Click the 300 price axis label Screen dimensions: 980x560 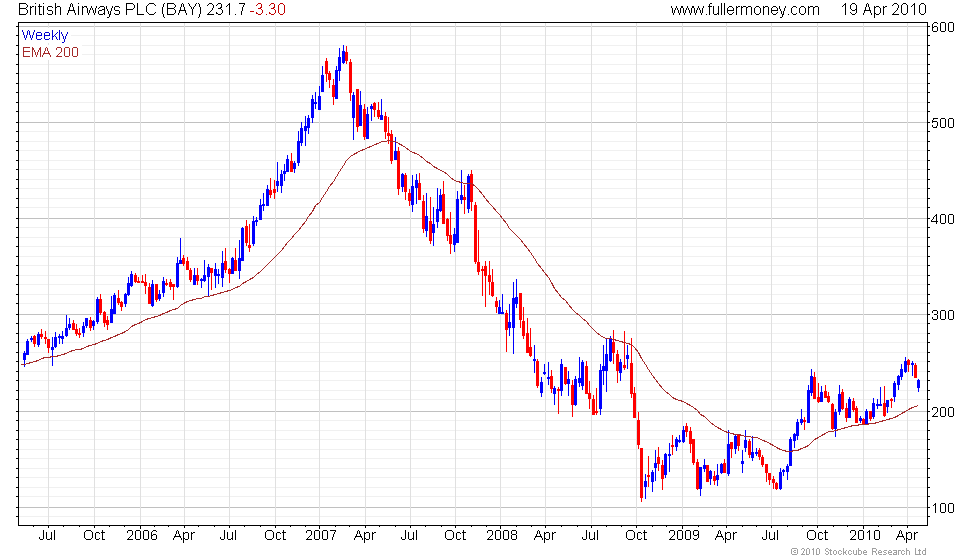(943, 316)
